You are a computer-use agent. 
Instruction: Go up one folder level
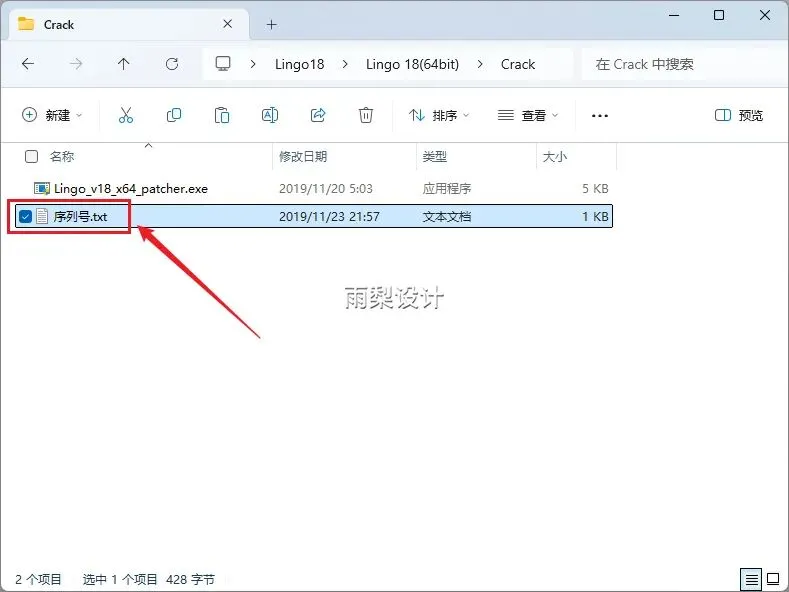tap(123, 64)
